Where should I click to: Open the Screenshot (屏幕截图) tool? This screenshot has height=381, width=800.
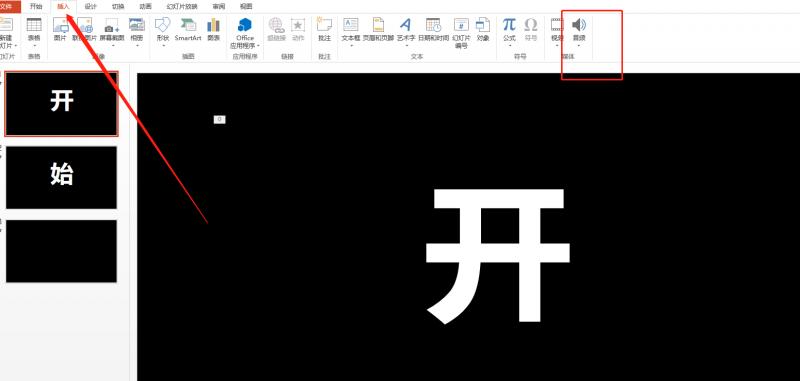(x=112, y=32)
